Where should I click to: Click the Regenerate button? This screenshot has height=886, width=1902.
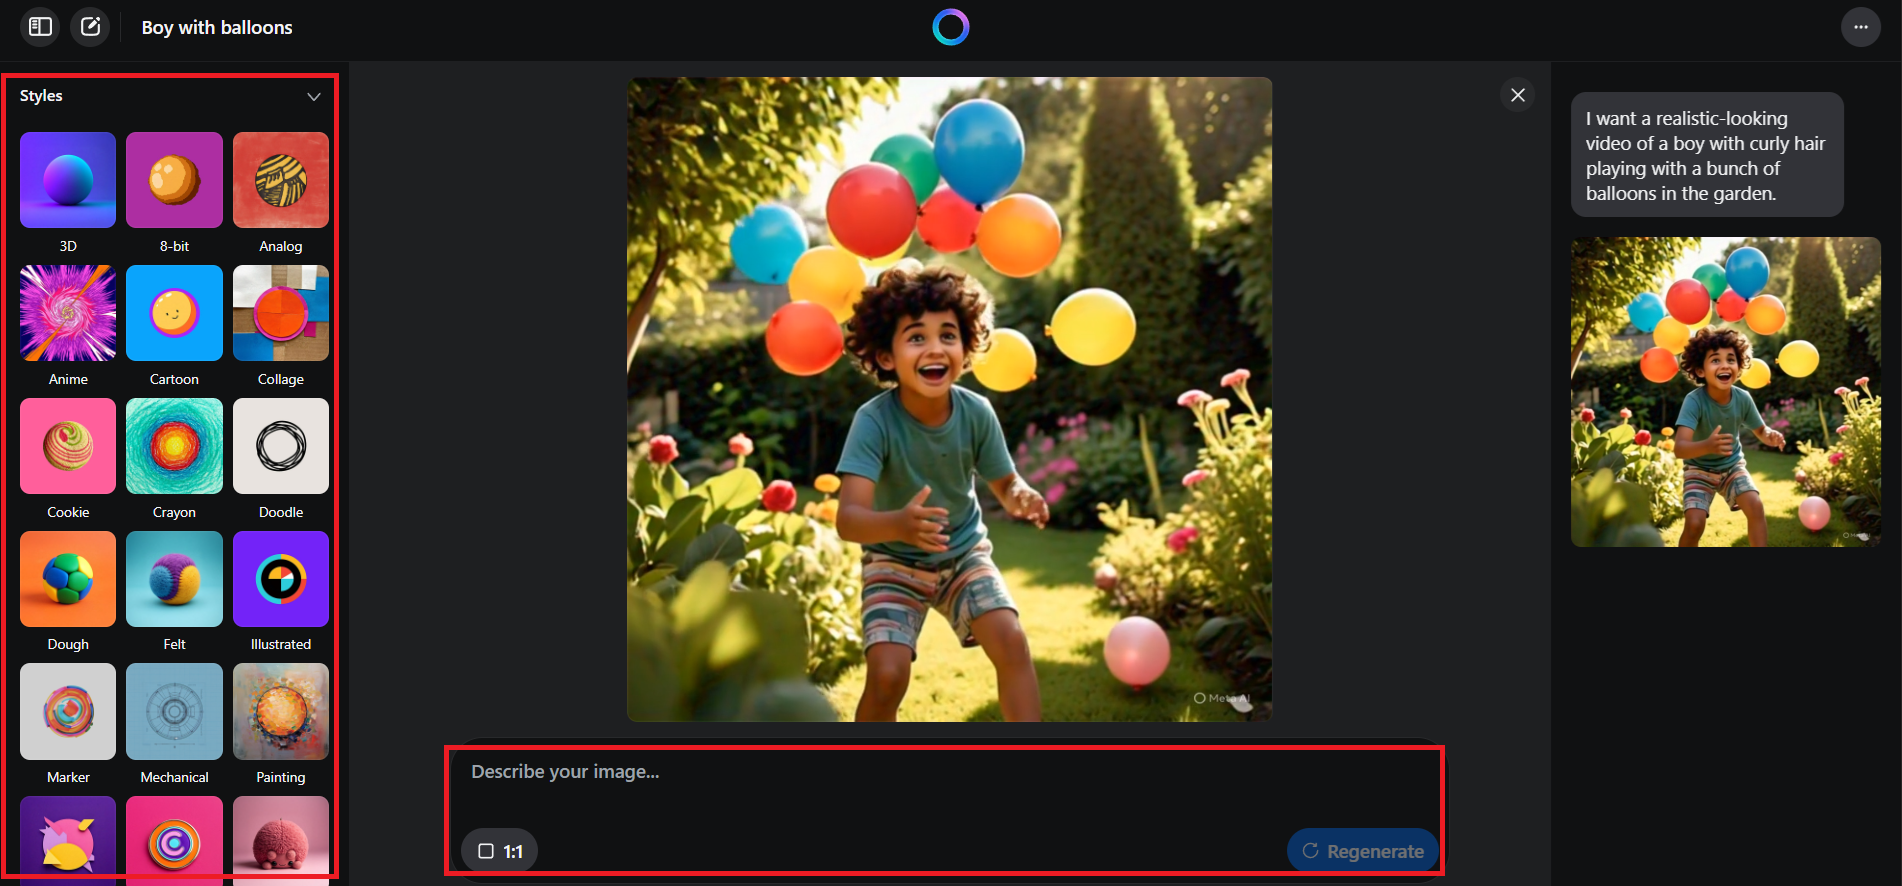point(1362,851)
